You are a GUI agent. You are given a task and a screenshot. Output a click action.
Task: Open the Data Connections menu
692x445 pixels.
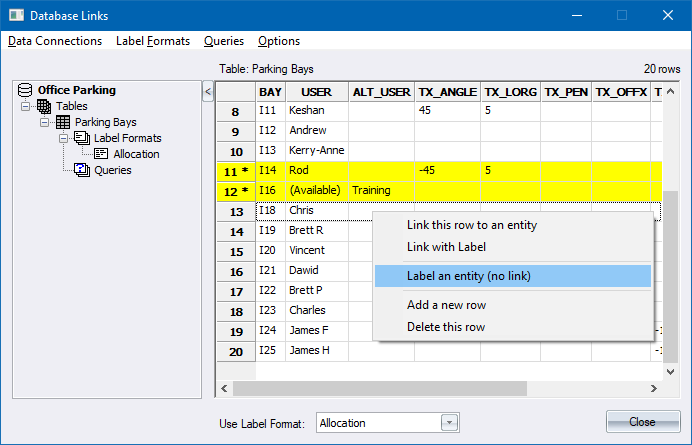click(x=55, y=41)
